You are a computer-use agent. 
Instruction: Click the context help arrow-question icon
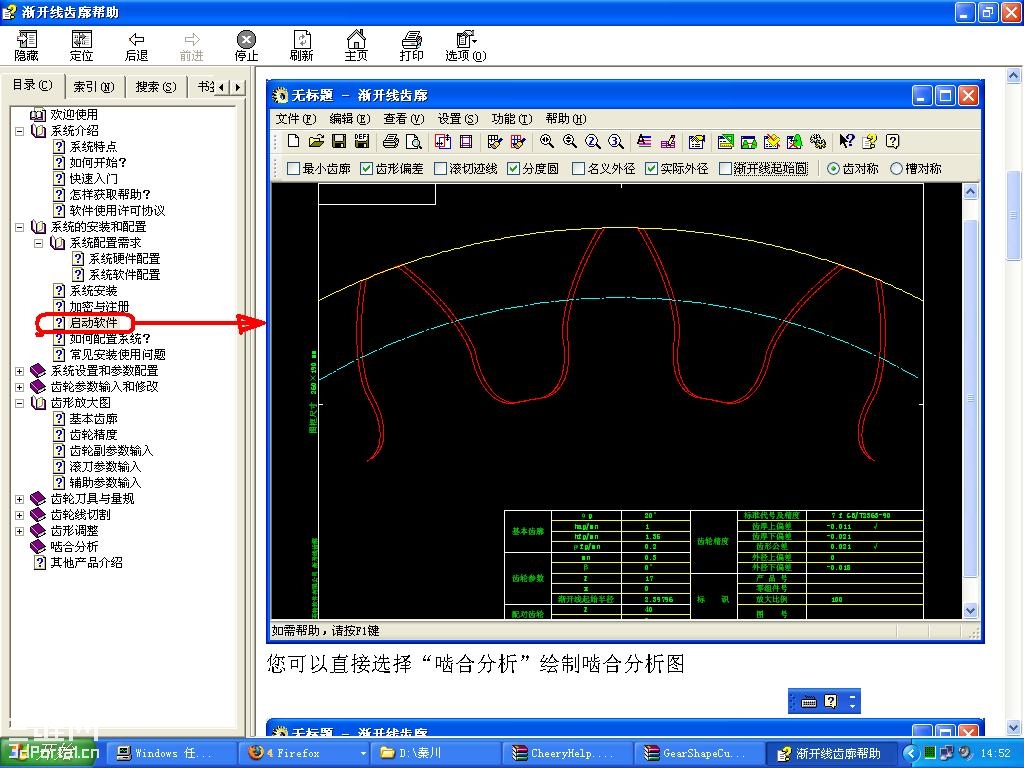(x=846, y=141)
